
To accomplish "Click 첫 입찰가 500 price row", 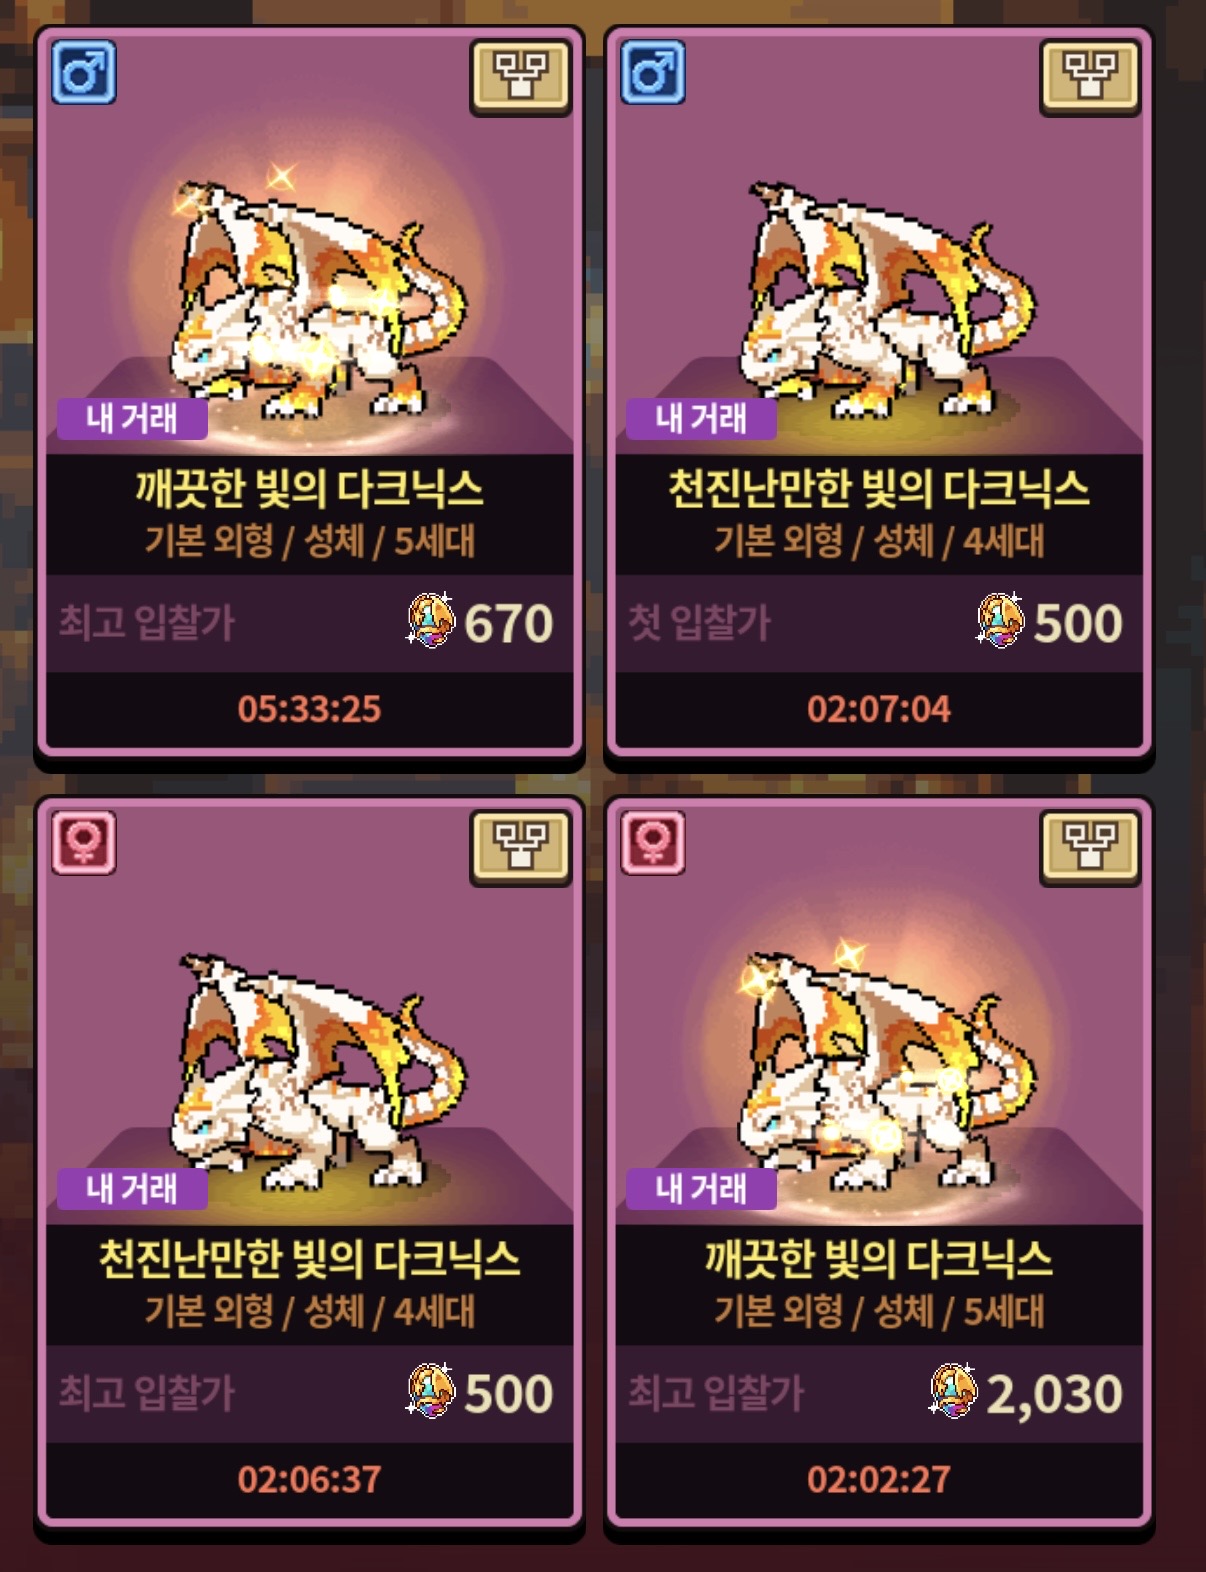I will coord(879,623).
